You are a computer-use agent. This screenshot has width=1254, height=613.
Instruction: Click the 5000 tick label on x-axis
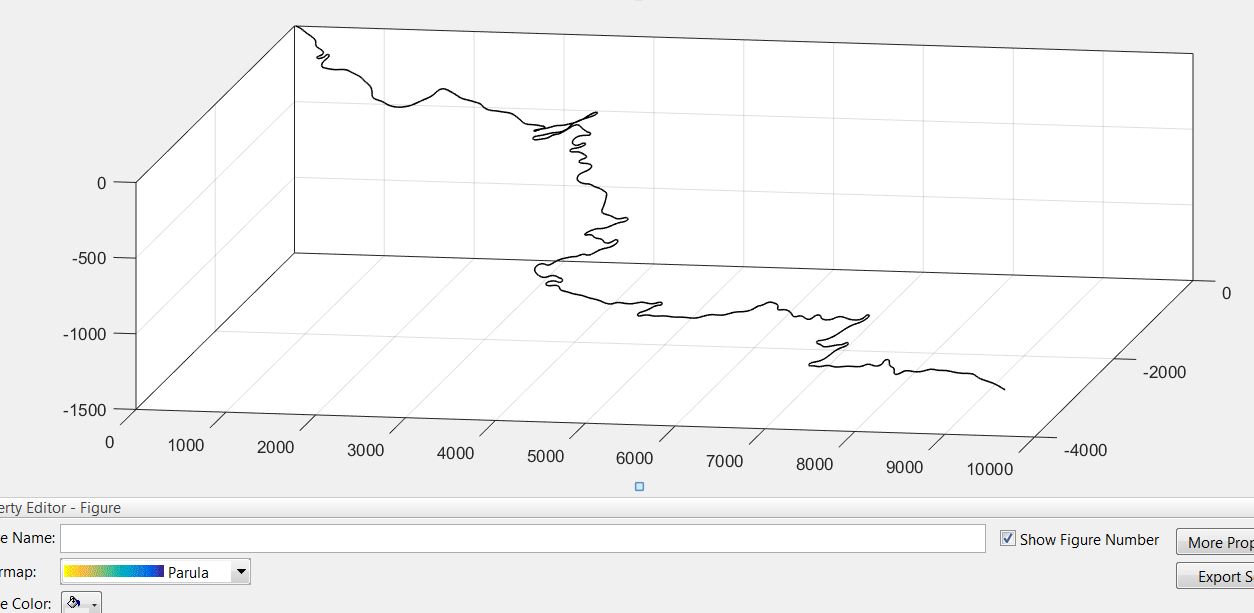coord(545,456)
